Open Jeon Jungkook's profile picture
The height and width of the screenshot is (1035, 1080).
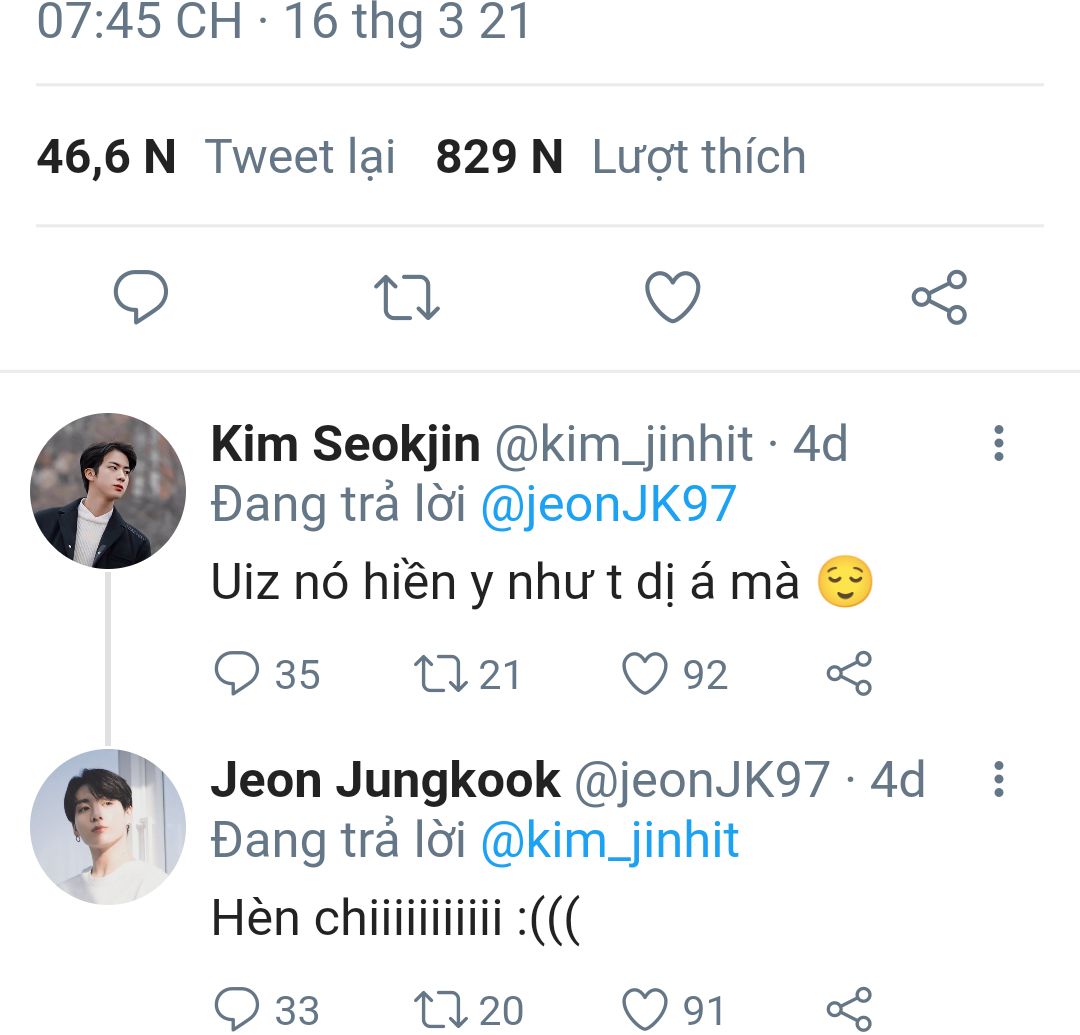tap(108, 827)
